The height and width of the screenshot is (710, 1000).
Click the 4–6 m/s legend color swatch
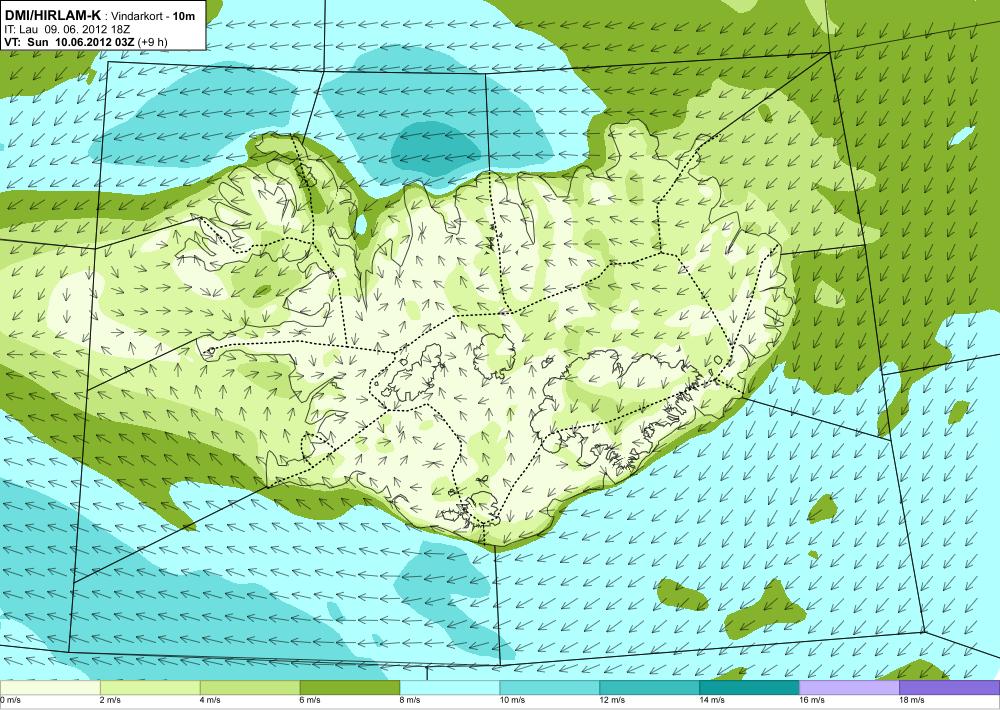click(x=250, y=688)
